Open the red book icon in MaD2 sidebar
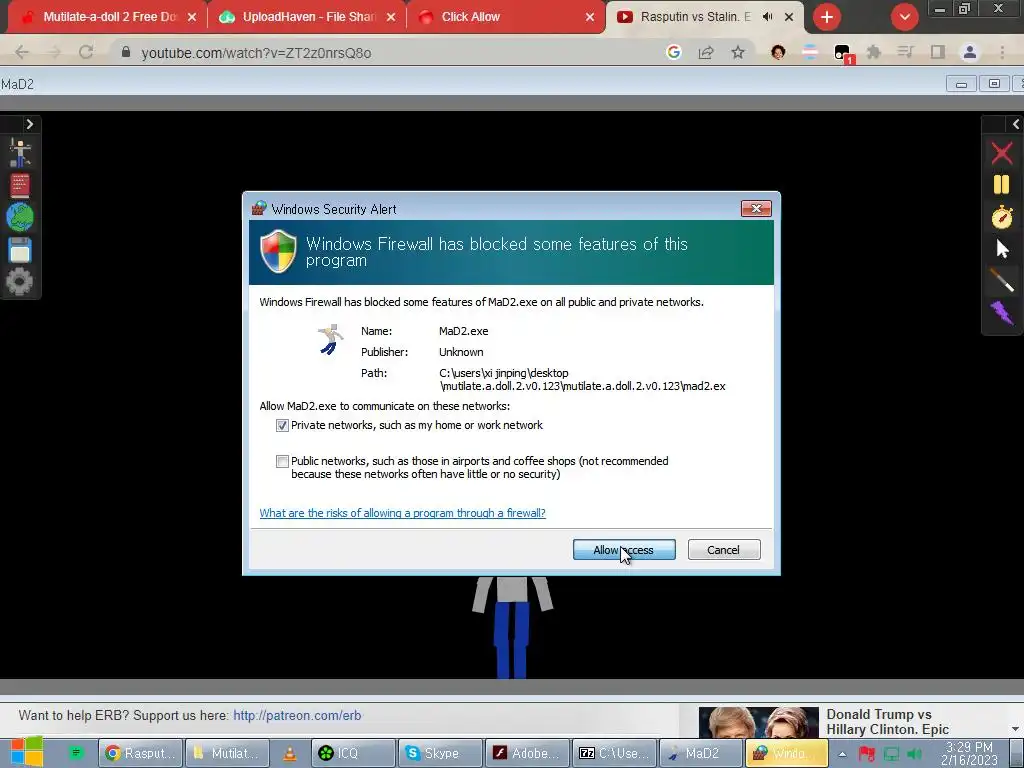 point(20,185)
